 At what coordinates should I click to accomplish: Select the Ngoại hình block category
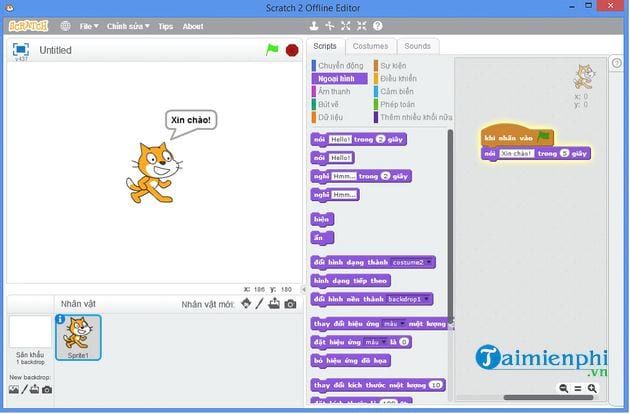[340, 78]
